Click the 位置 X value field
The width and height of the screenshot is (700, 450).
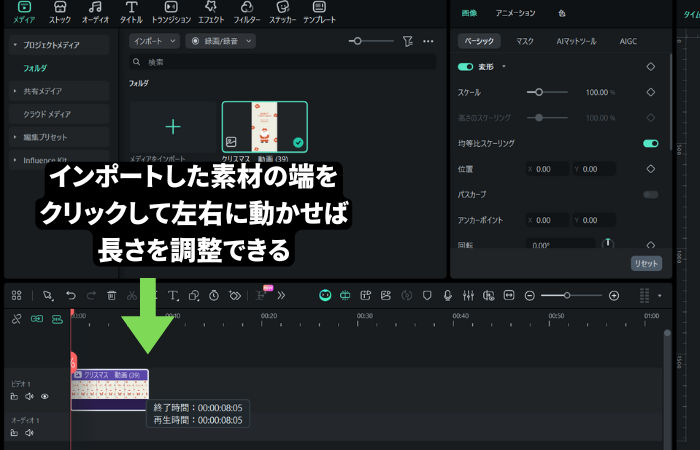(547, 169)
